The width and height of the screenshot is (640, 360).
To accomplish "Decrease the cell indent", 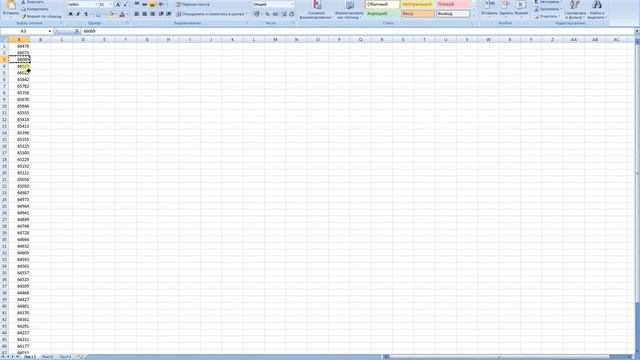I will pos(161,14).
